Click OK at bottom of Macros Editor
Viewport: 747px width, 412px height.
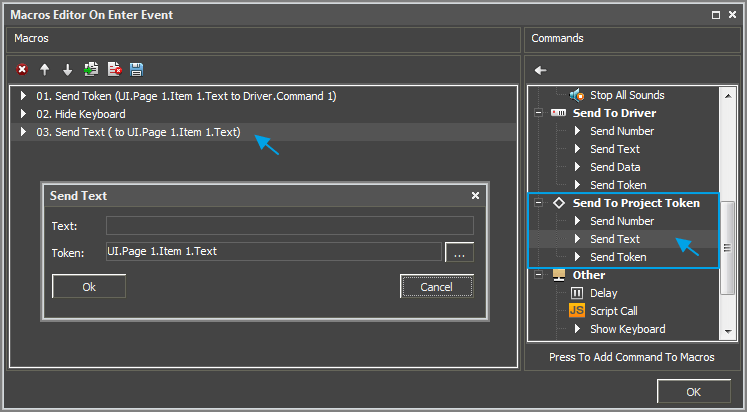tap(693, 392)
